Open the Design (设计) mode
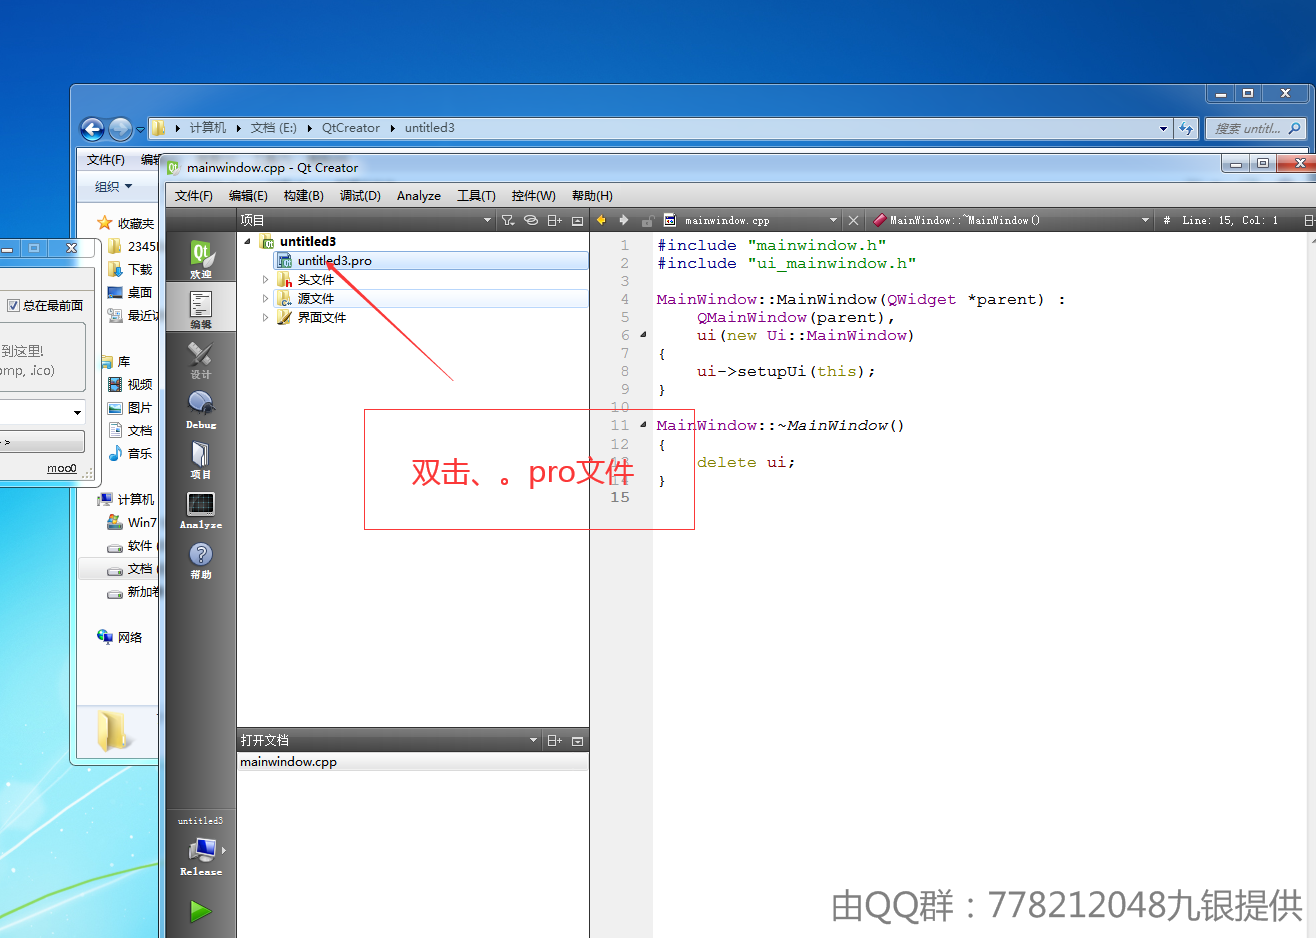The width and height of the screenshot is (1316, 938). pyautogui.click(x=201, y=358)
